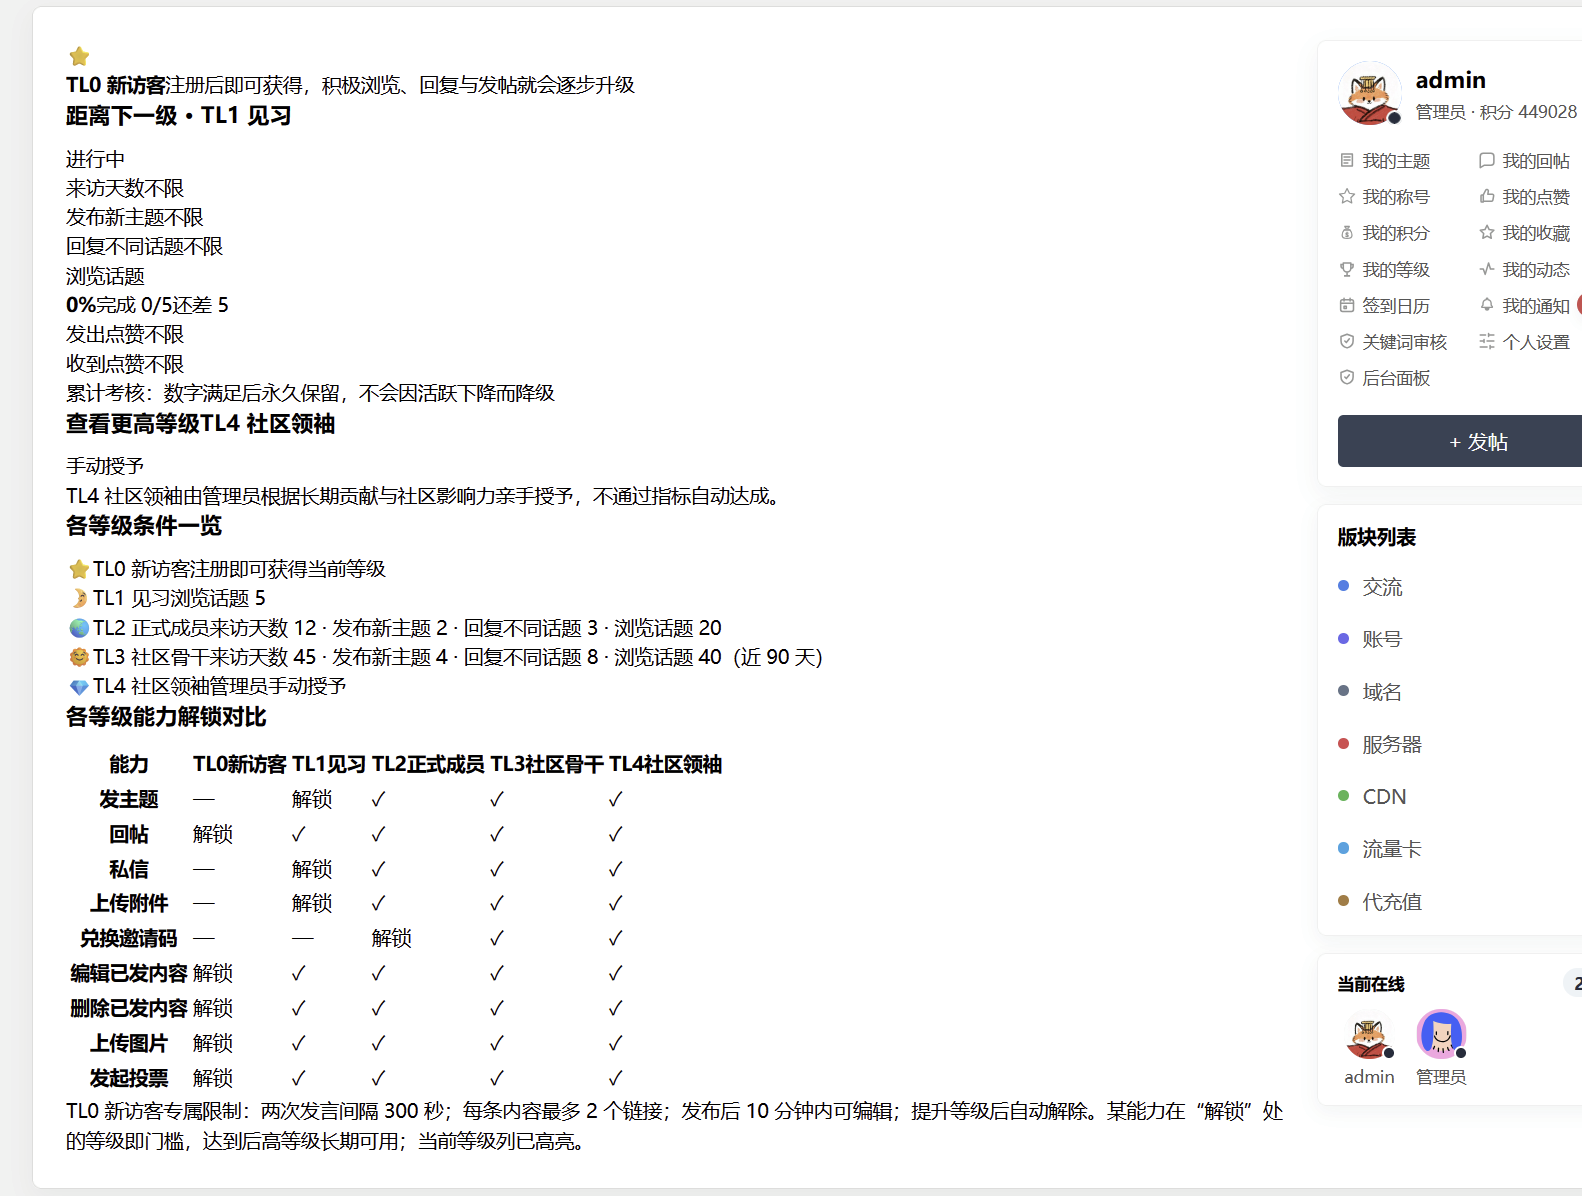Go to the 账号 board
This screenshot has width=1582, height=1196.
click(1382, 639)
